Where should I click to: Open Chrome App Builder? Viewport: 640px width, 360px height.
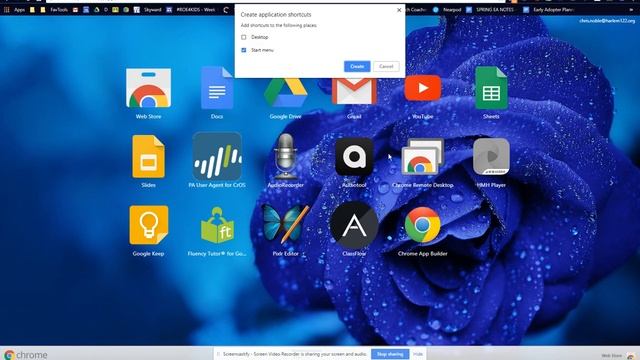click(x=422, y=225)
